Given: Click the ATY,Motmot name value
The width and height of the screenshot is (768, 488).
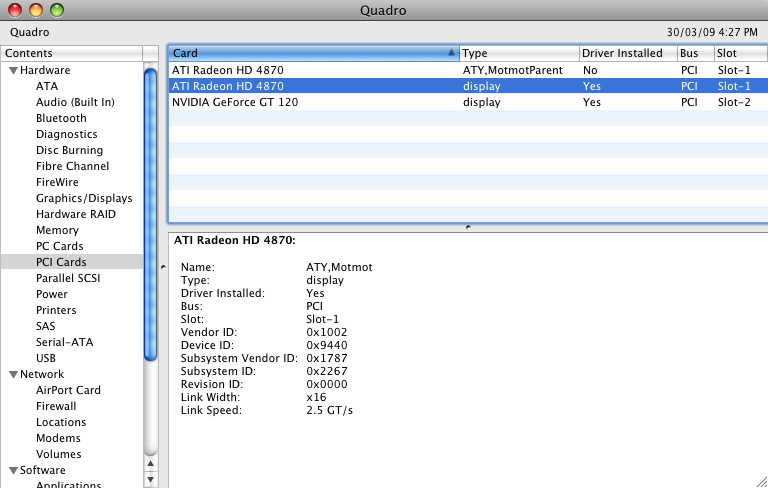Looking at the screenshot, I should click(339, 268).
